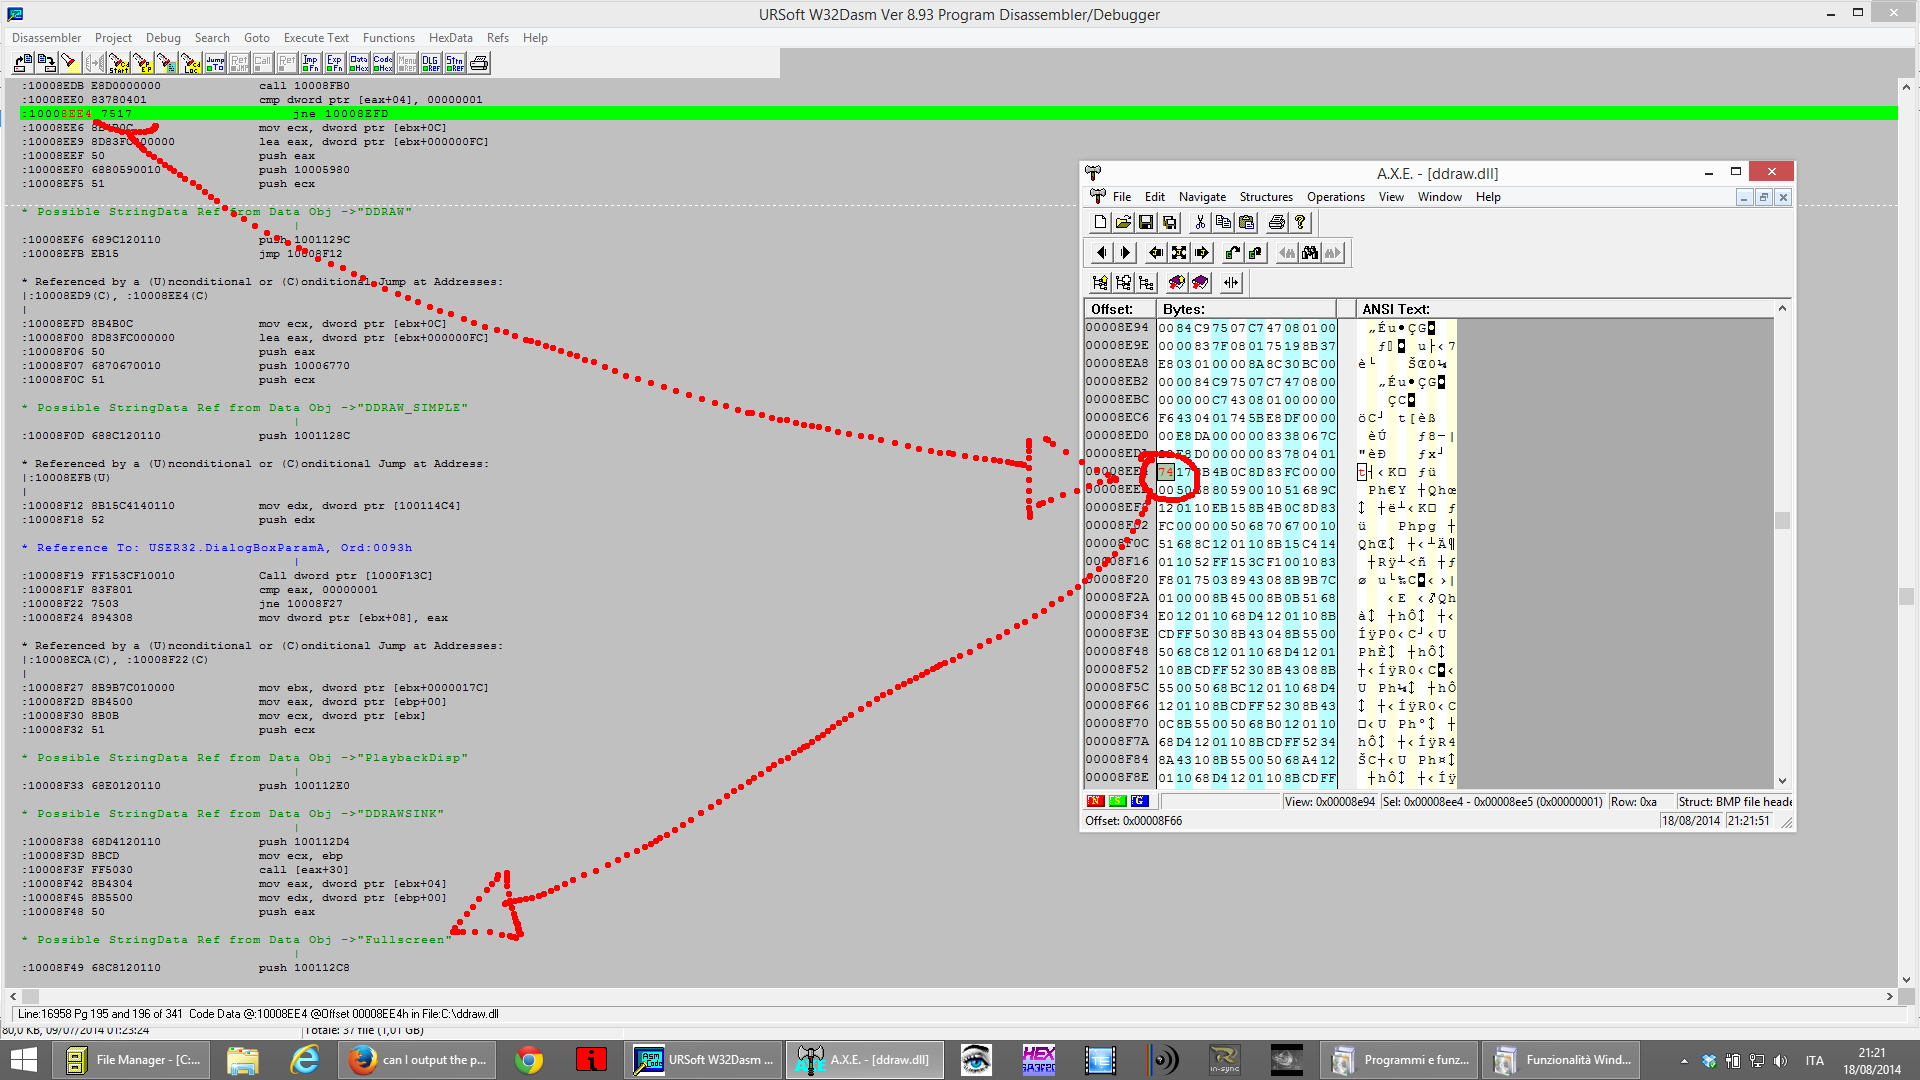This screenshot has width=1920, height=1080.
Task: Open the Structures menu in A.X.E.
Action: pyautogui.click(x=1265, y=197)
